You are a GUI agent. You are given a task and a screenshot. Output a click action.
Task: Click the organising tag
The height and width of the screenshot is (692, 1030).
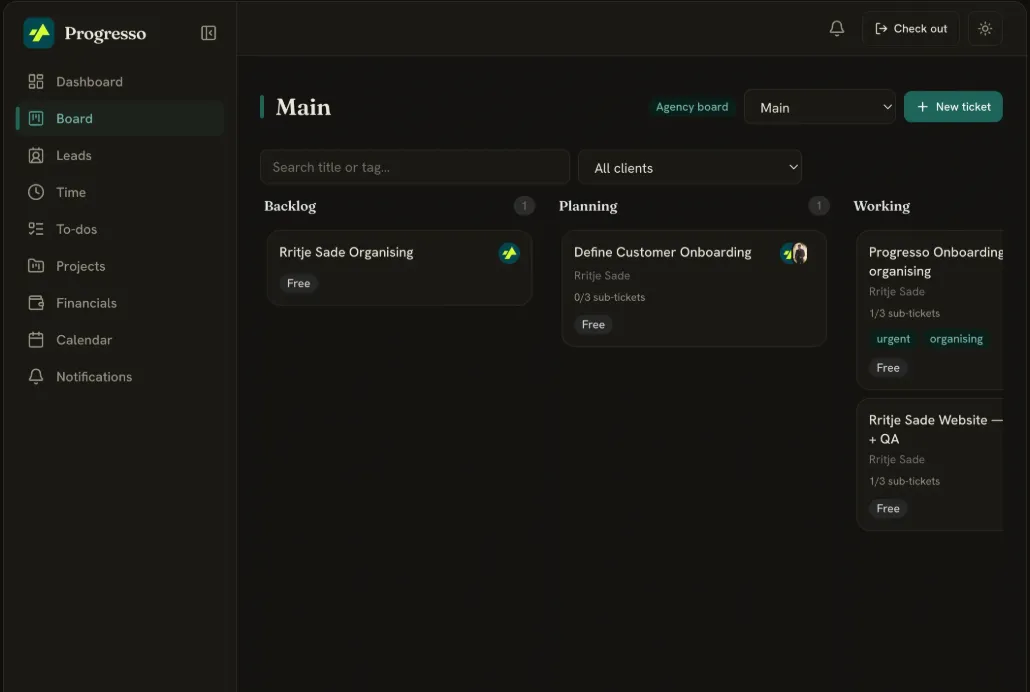(956, 339)
